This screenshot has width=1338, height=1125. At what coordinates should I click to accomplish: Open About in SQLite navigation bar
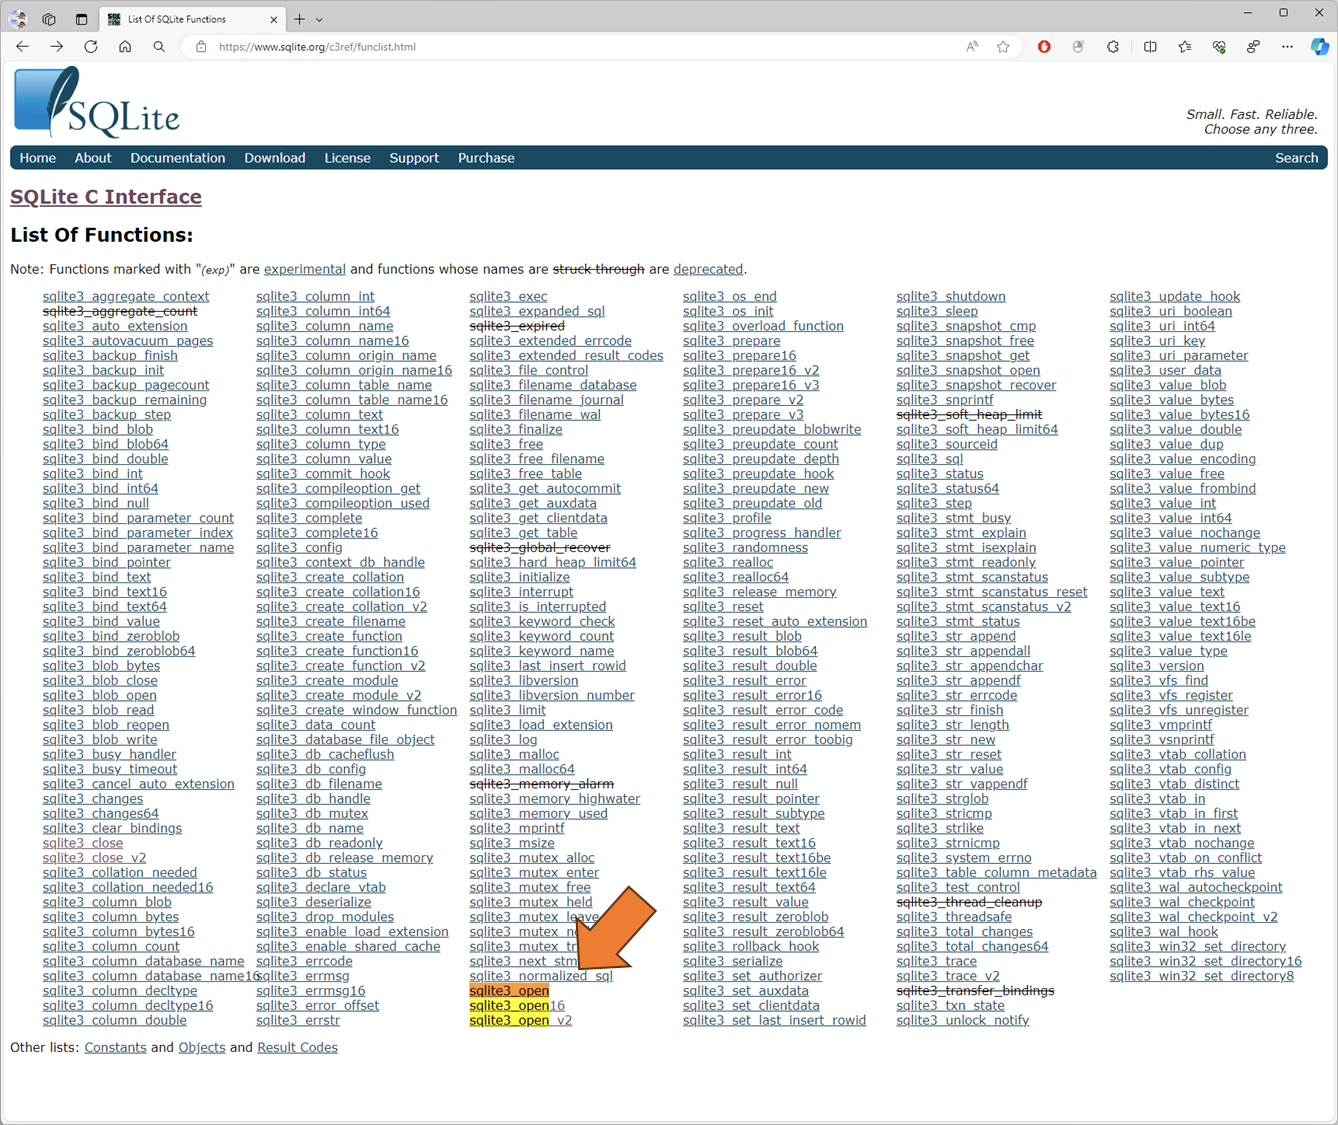(93, 158)
